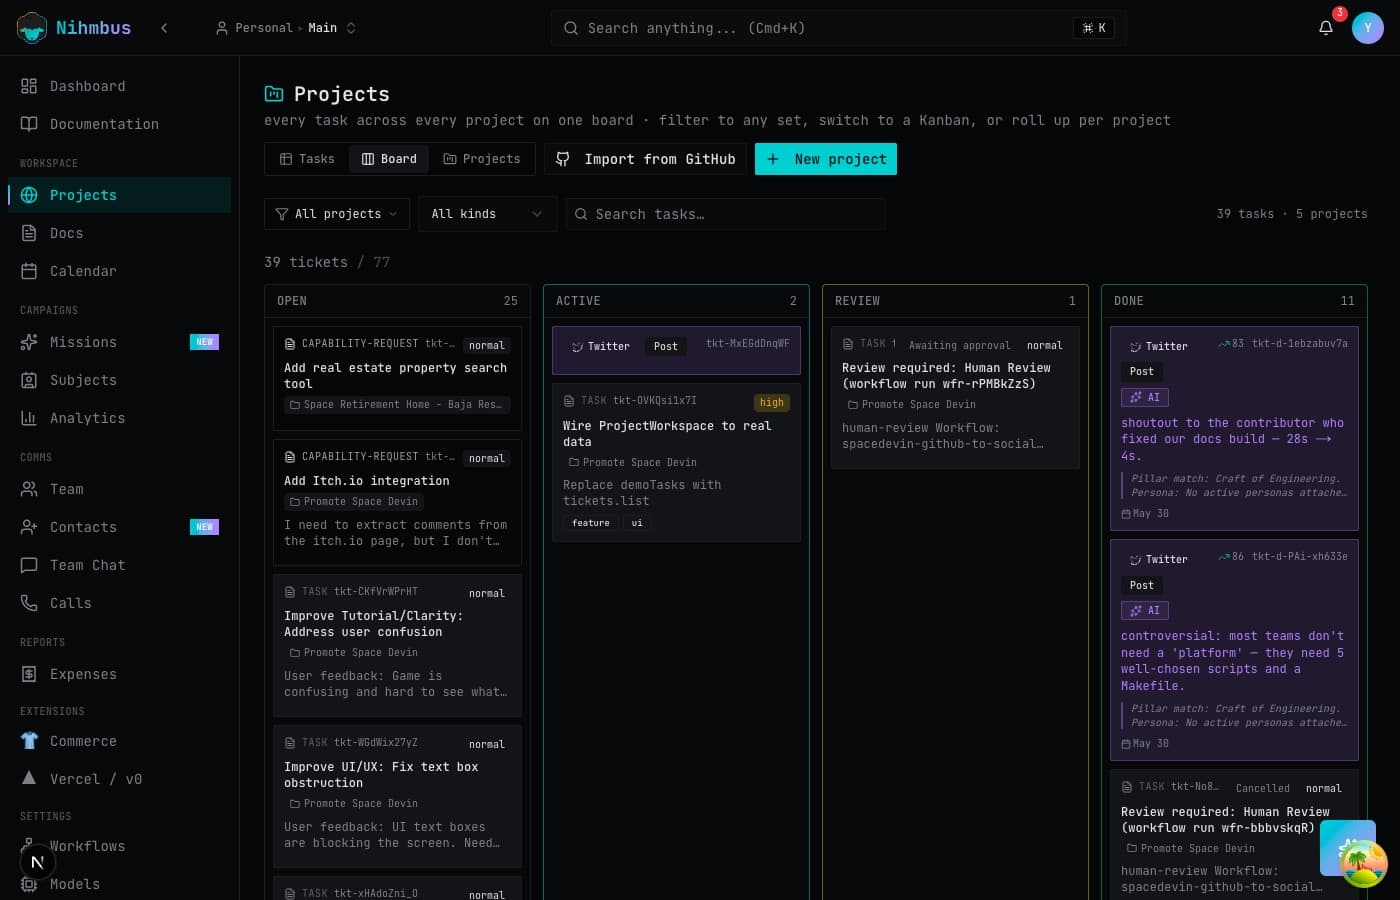Screen dimensions: 1400x900
Task: Click the Team Chat bubble icon
Action: [x=29, y=565]
